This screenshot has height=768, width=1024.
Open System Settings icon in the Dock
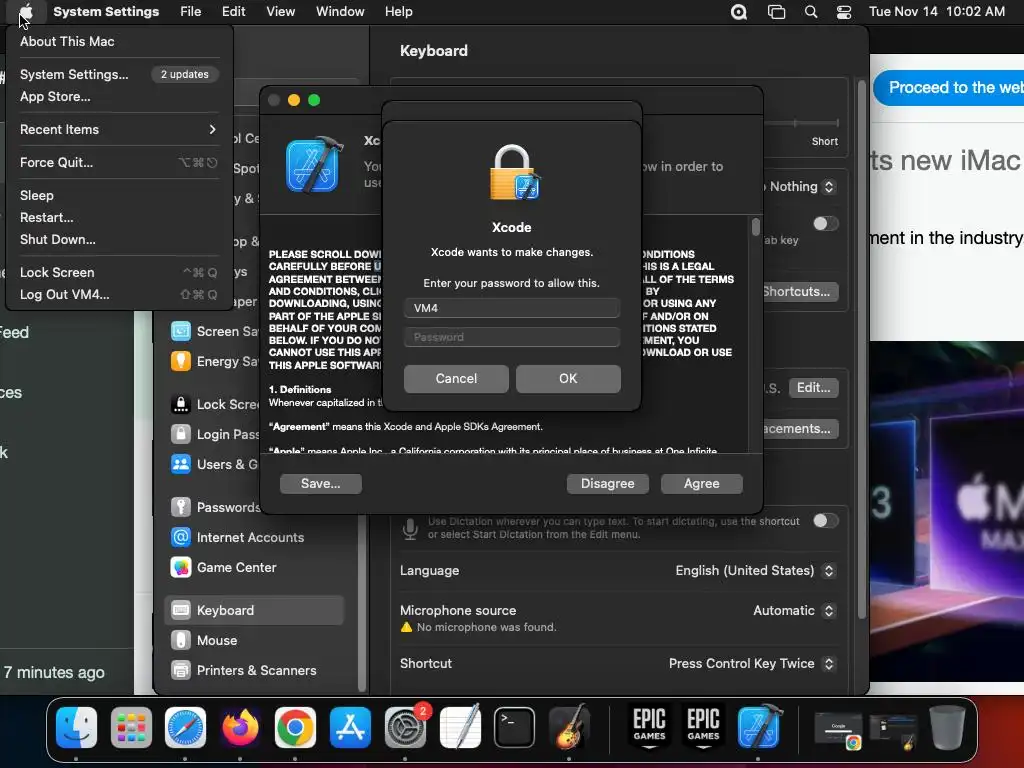(x=405, y=727)
